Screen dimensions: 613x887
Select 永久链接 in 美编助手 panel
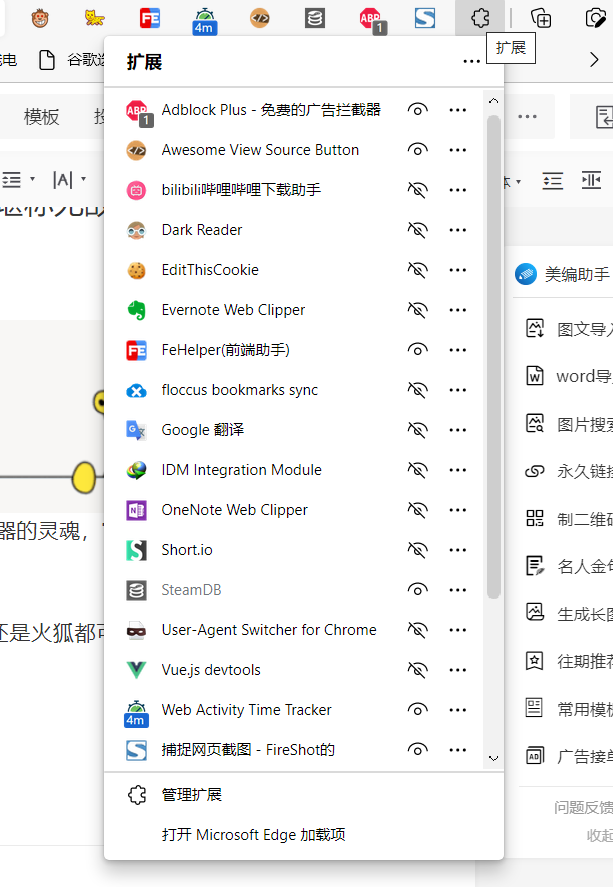coord(568,471)
